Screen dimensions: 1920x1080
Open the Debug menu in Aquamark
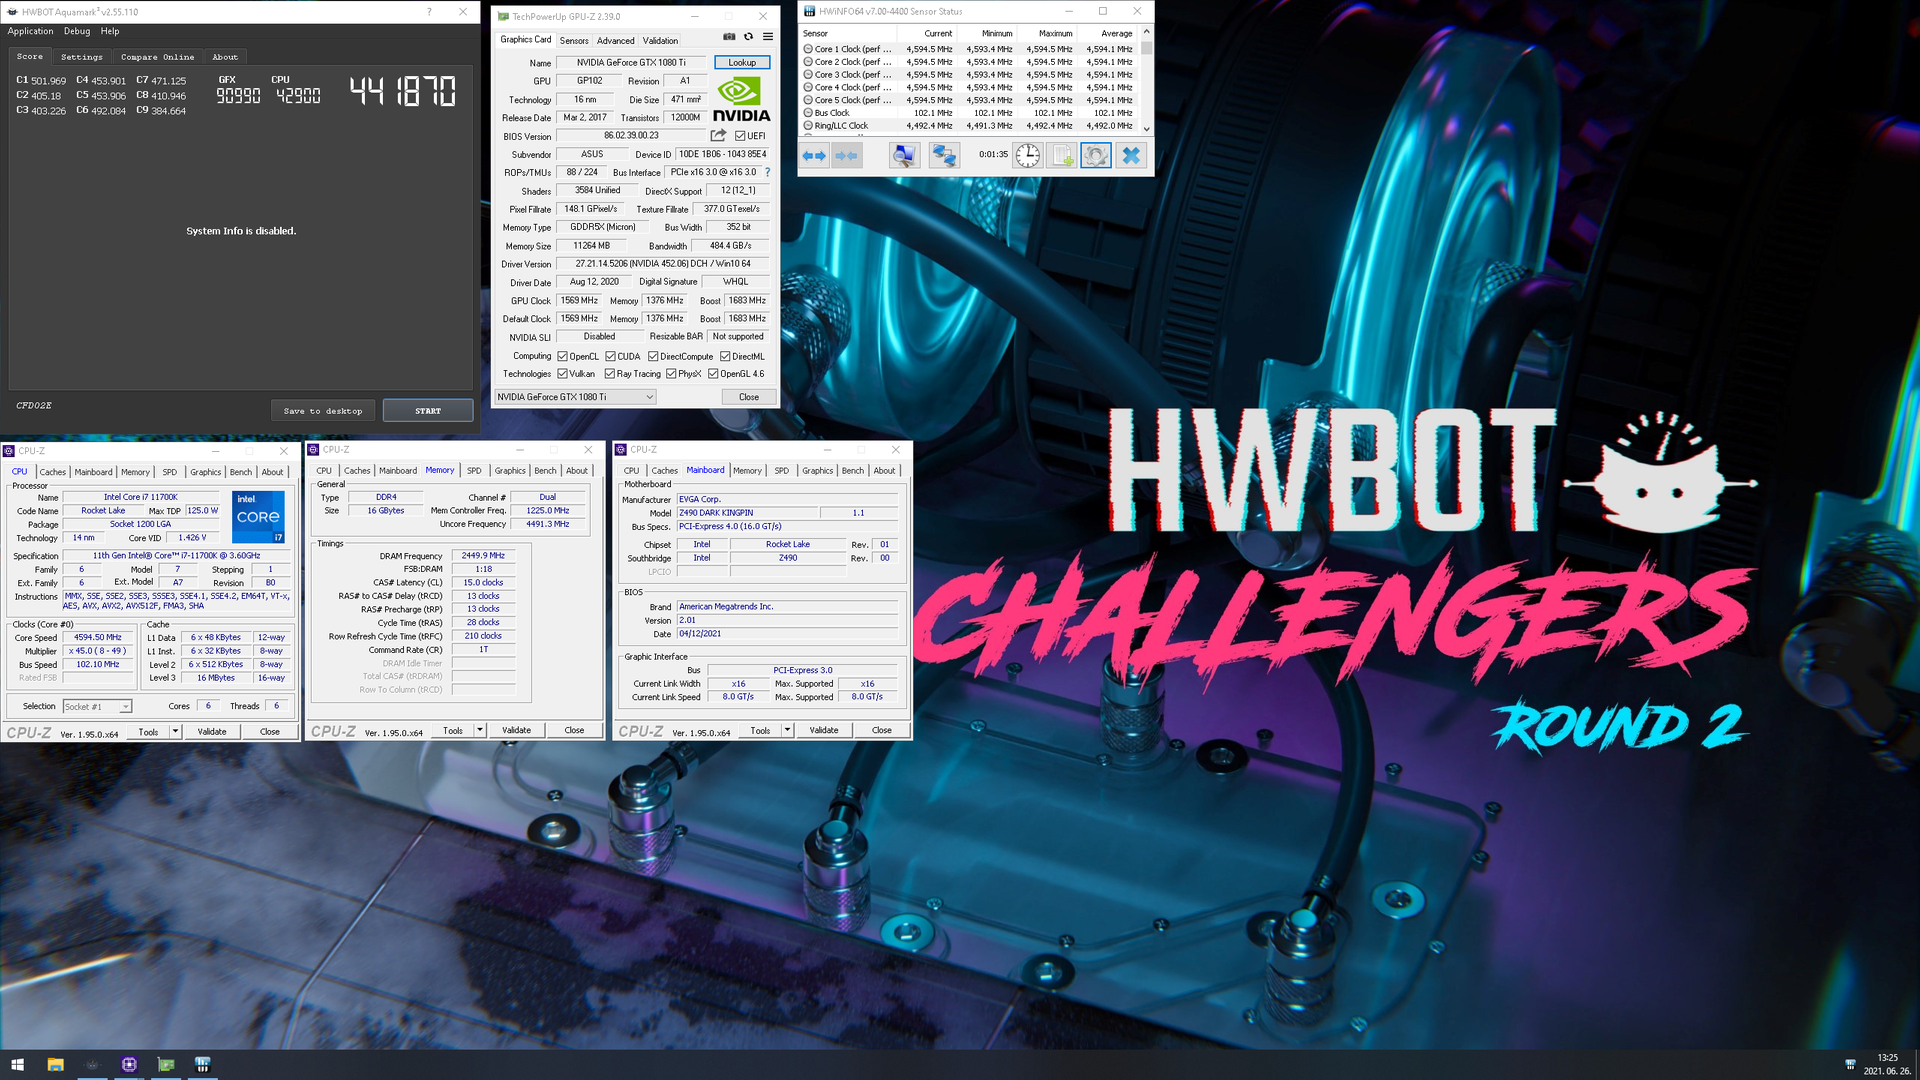tap(77, 31)
